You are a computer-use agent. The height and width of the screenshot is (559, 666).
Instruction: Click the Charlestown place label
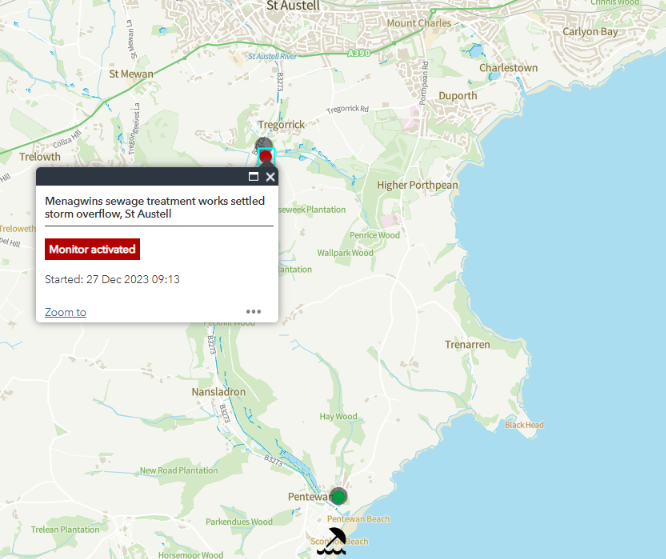click(x=508, y=68)
